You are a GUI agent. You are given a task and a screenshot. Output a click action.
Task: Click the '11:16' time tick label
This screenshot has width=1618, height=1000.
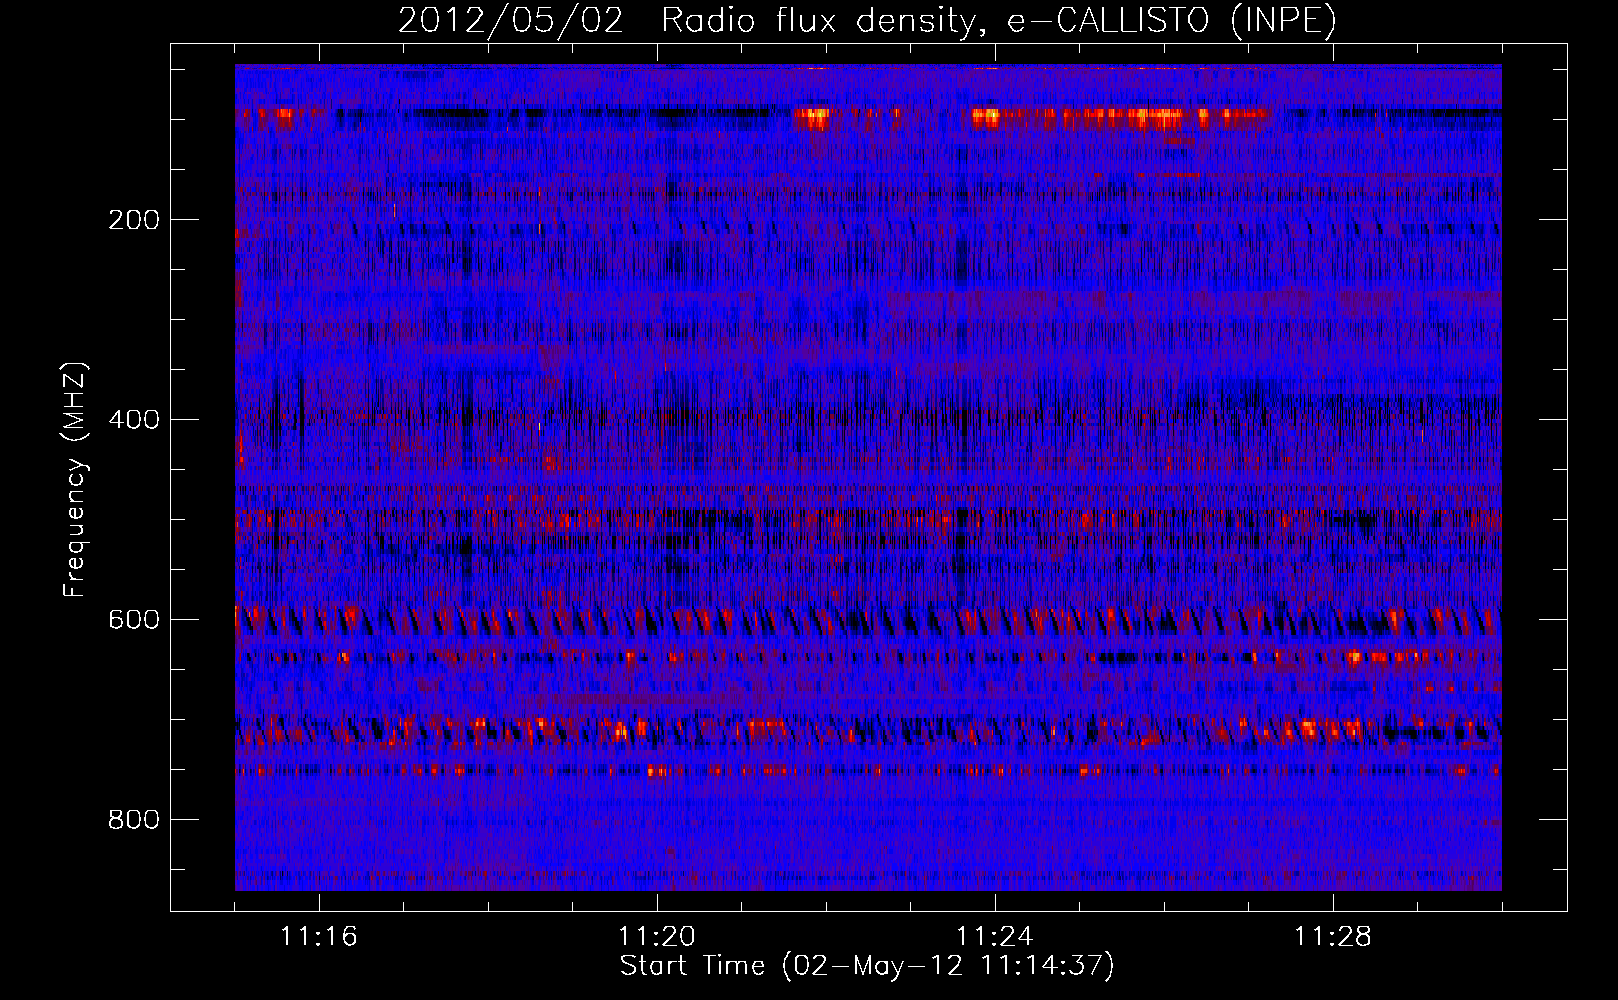click(319, 937)
